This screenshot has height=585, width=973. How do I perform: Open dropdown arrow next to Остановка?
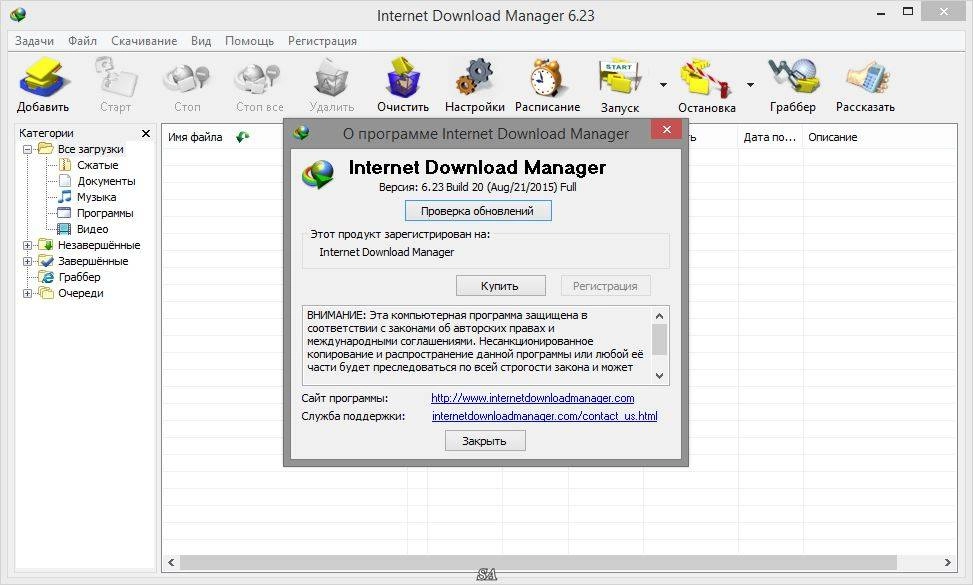point(750,84)
